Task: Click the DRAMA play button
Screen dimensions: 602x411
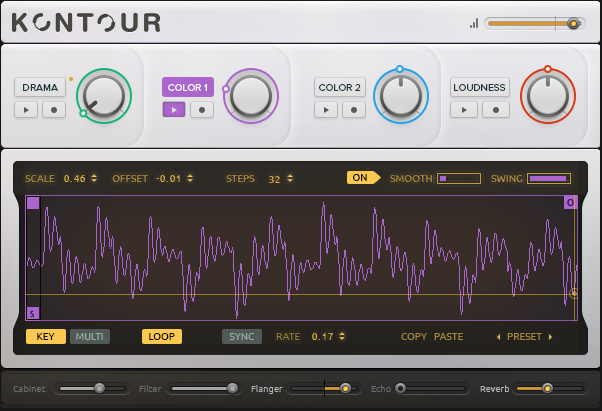Action: (x=26, y=110)
